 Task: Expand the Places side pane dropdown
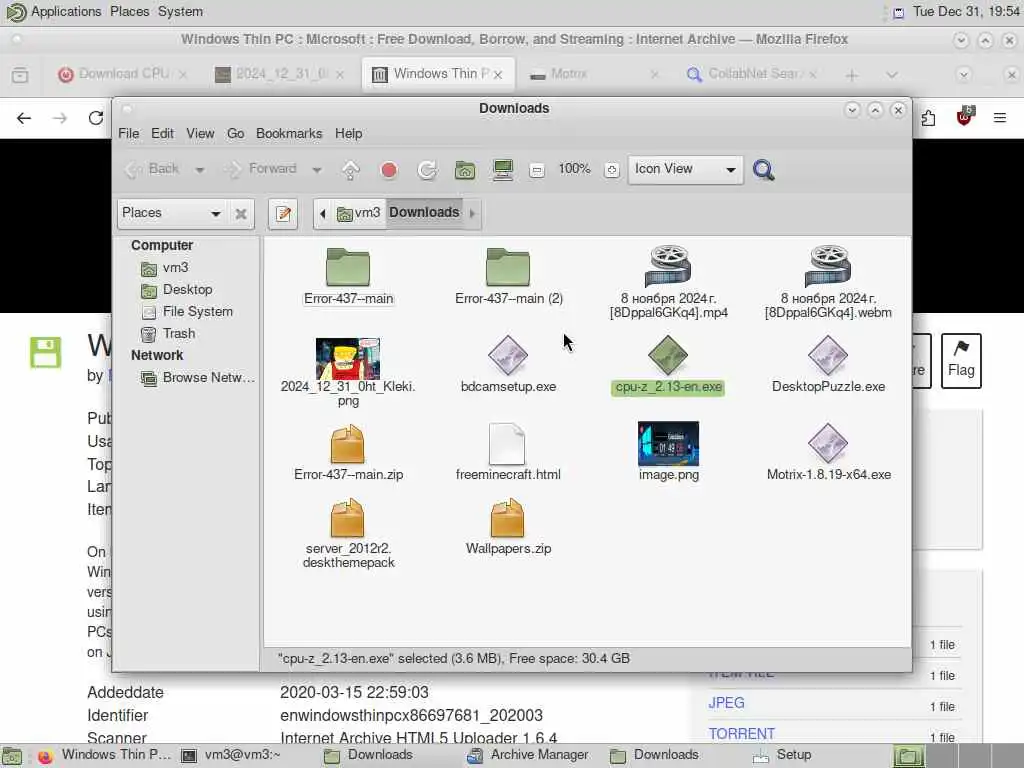click(172, 214)
